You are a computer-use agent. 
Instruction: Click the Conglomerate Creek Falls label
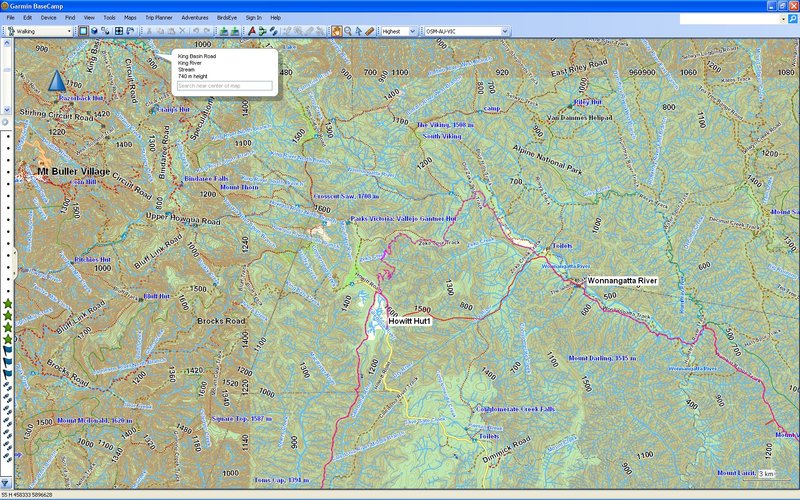pyautogui.click(x=515, y=409)
